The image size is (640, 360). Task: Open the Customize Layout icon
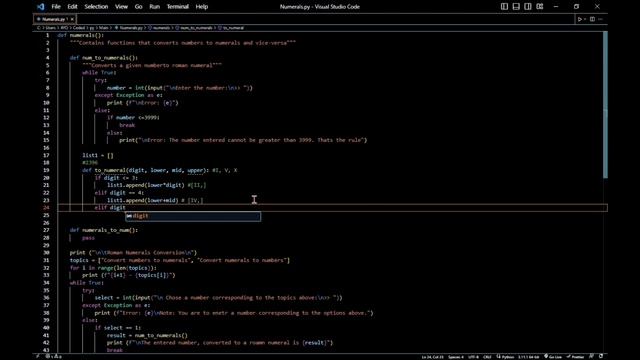(x=540, y=7)
